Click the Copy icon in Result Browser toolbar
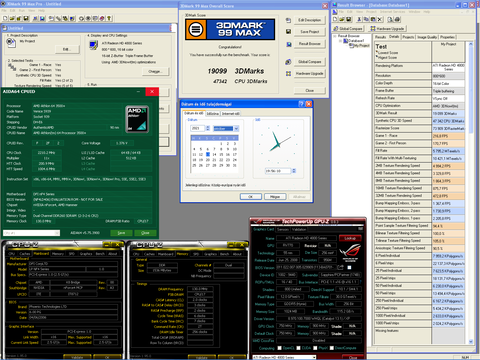This screenshot has width=480, height=360. point(366,19)
